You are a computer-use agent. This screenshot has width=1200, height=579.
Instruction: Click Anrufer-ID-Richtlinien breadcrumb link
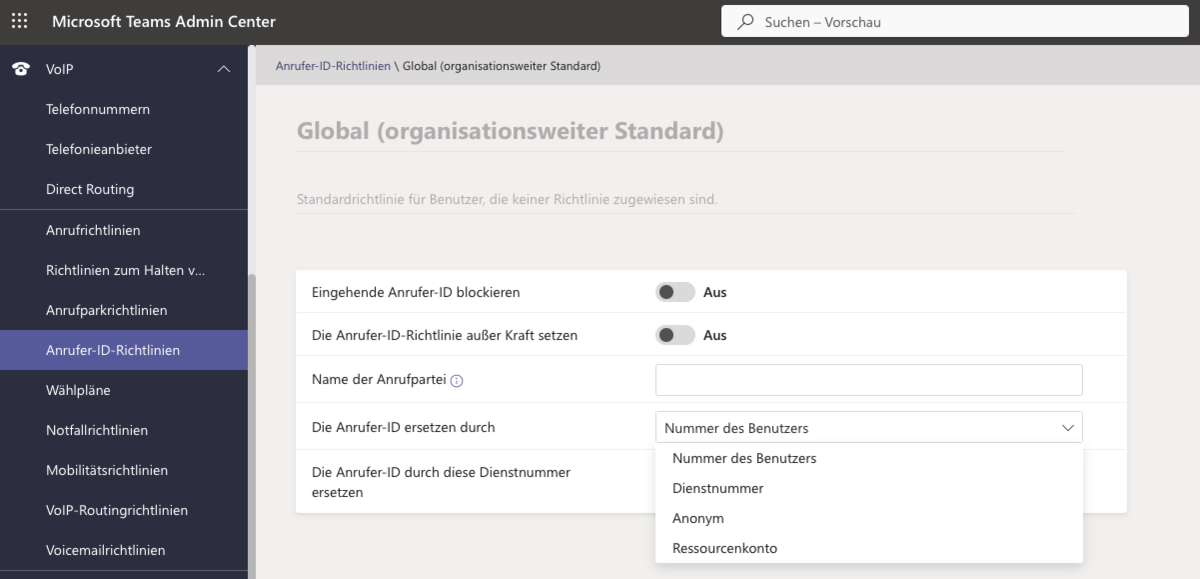pyautogui.click(x=333, y=66)
